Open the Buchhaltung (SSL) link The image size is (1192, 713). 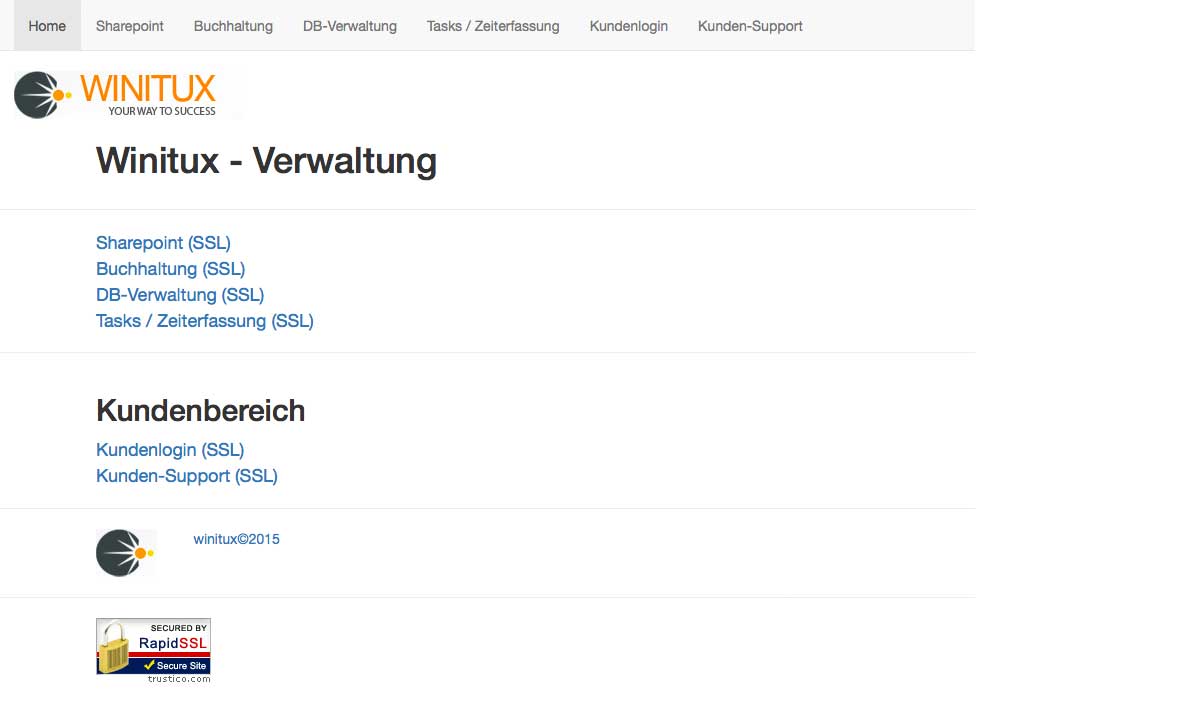click(x=170, y=268)
